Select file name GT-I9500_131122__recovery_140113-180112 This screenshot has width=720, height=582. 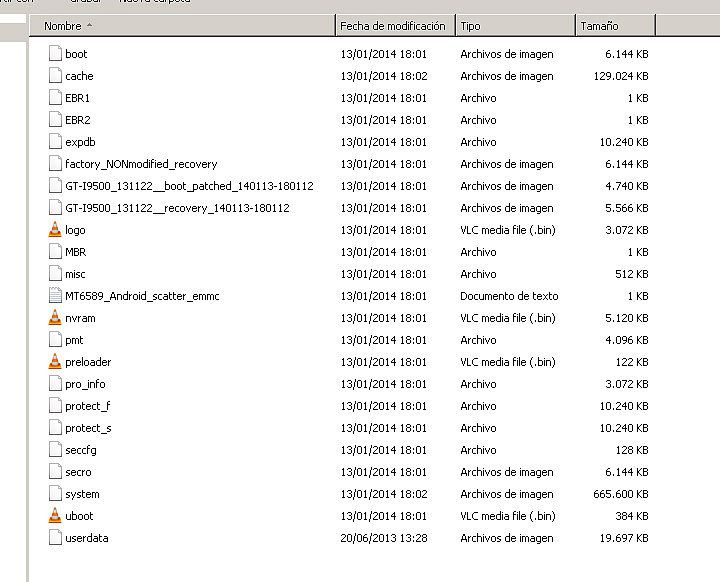pos(177,208)
